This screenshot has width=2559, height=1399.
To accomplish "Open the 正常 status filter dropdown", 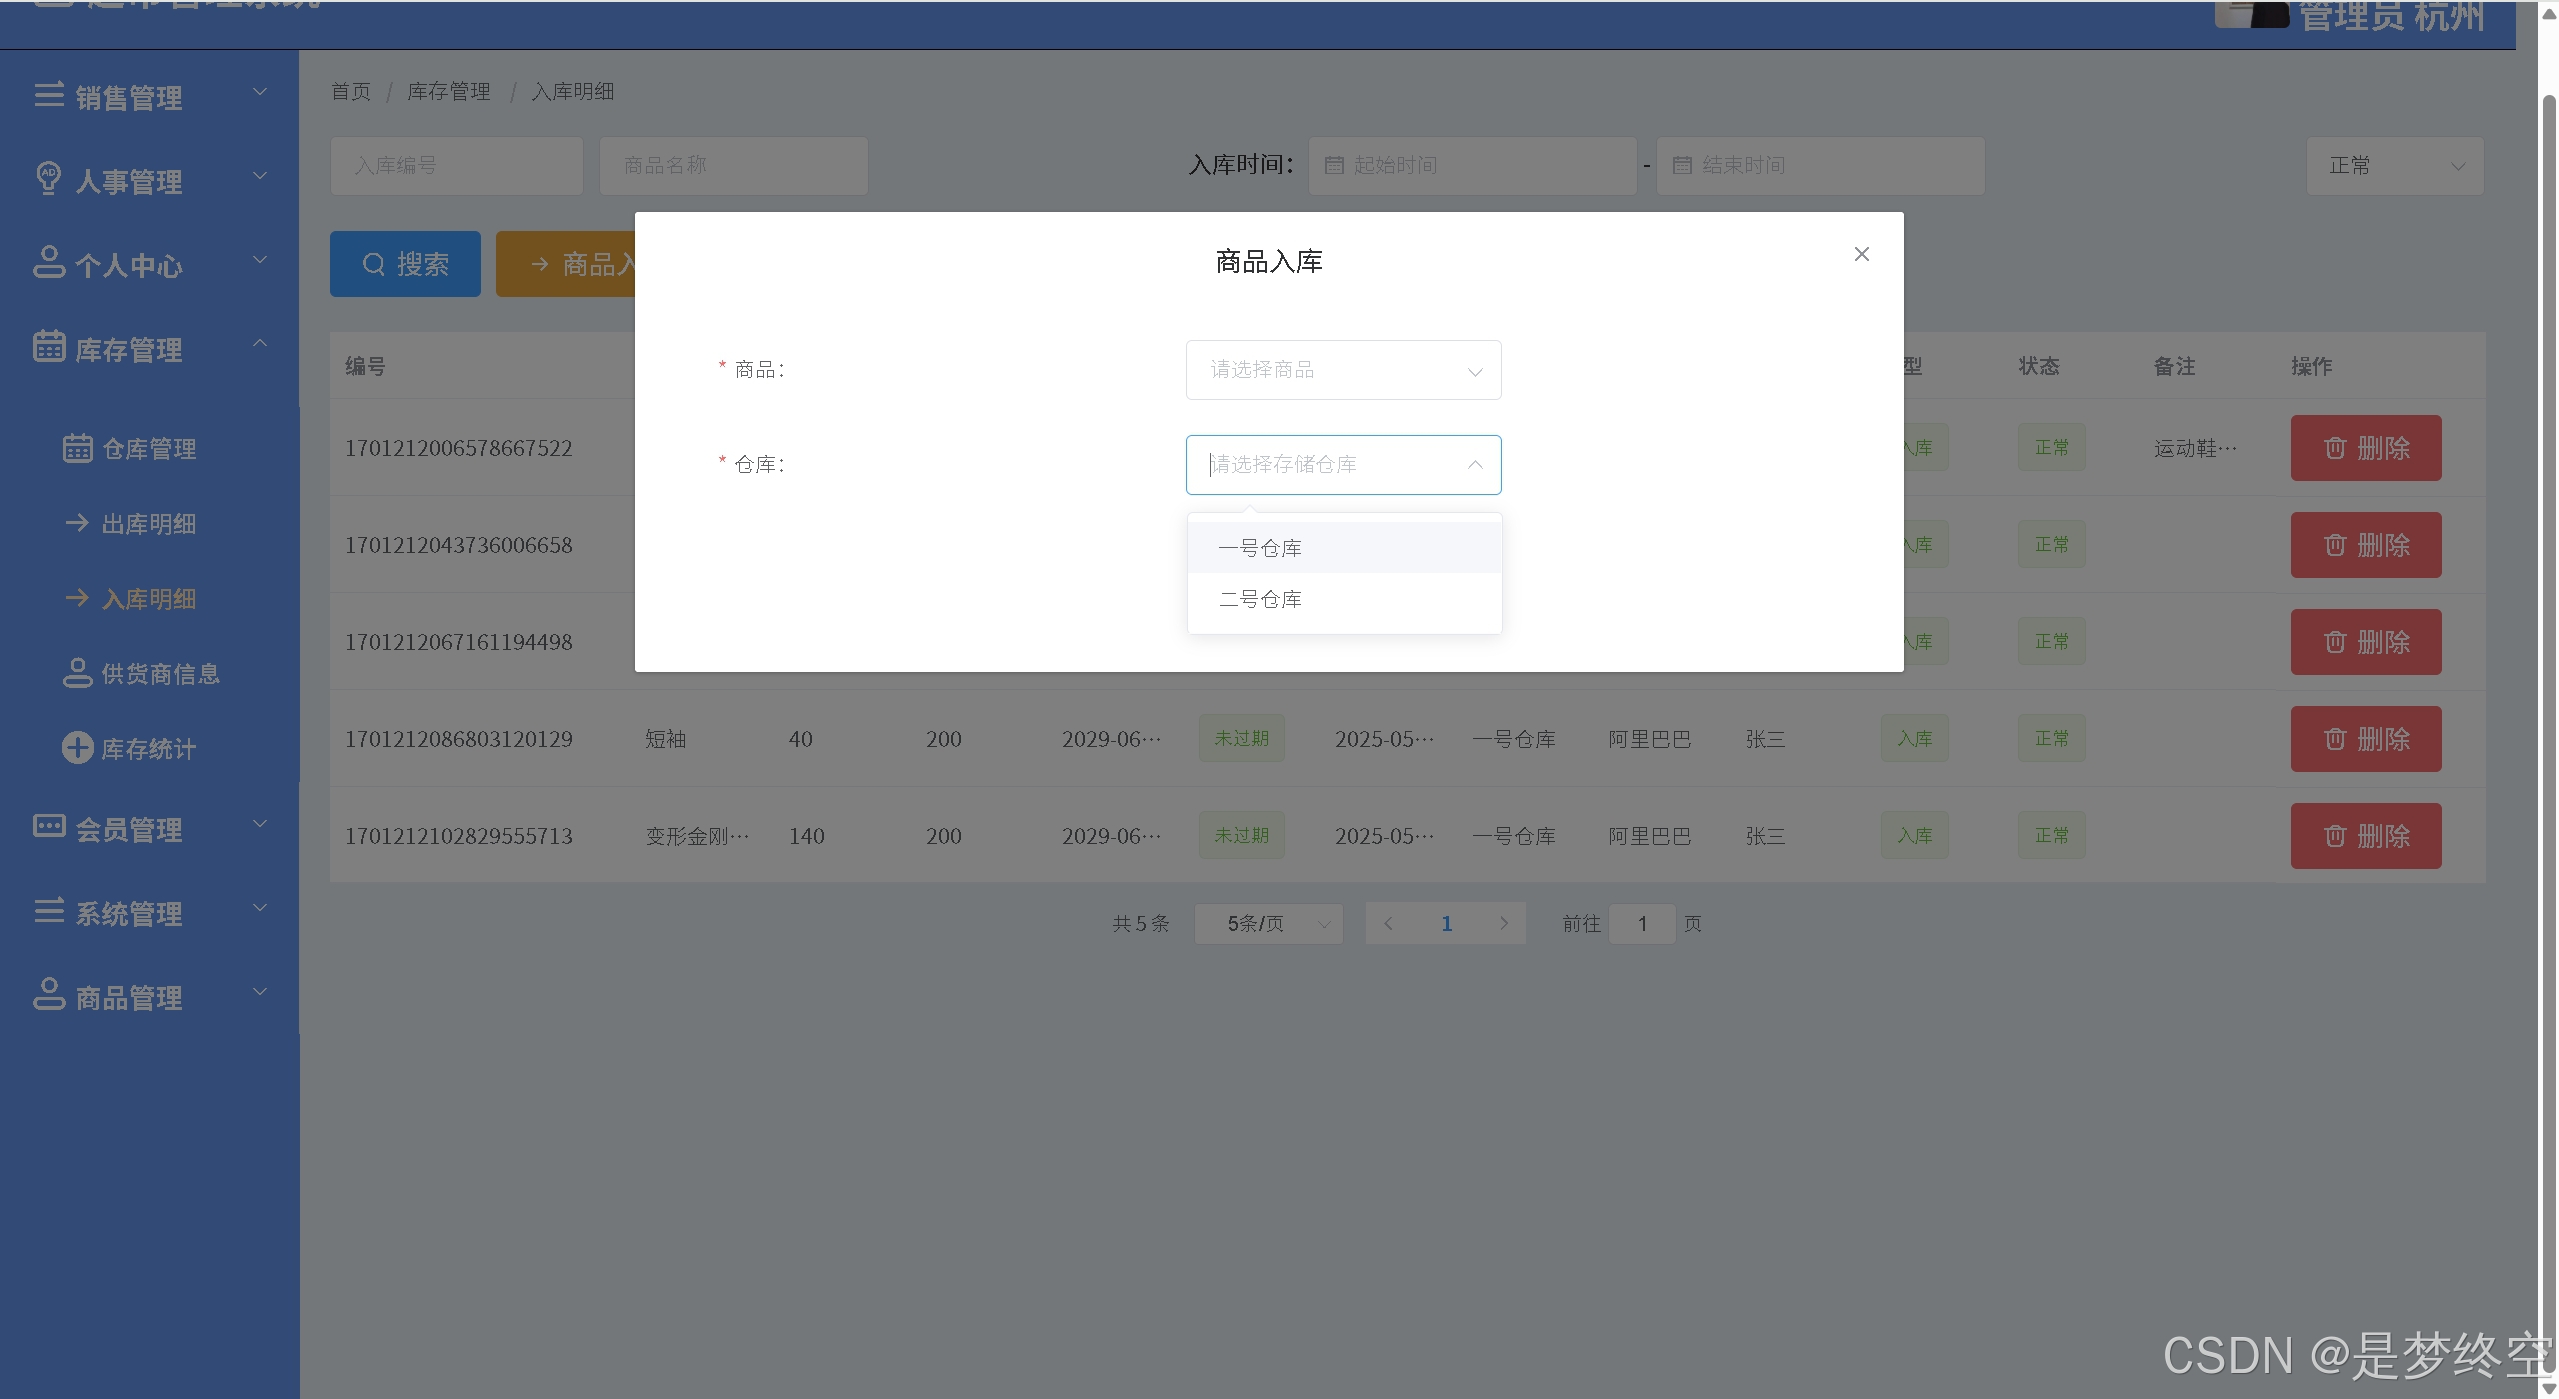I will 2394,166.
